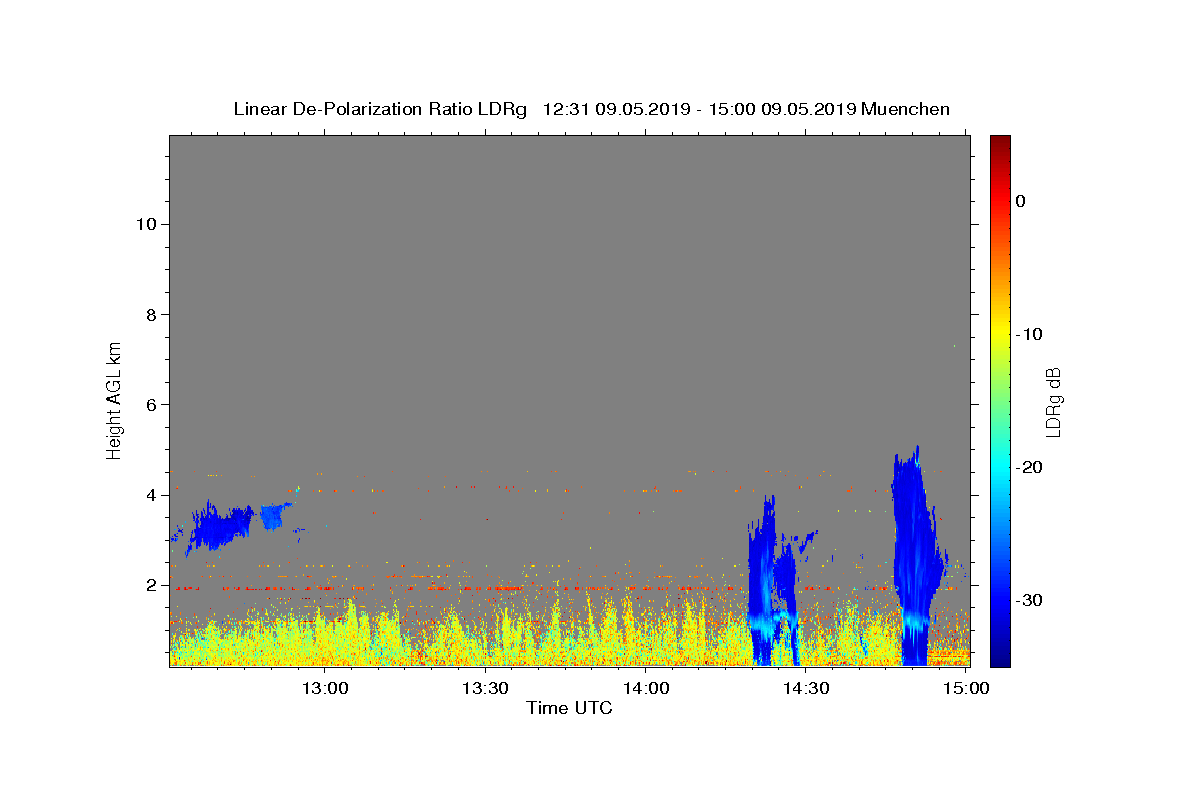This screenshot has height=800, width=1200.
Task: Click the plot title "Linear De-Polarization Ratio LDRg"
Action: (379, 109)
